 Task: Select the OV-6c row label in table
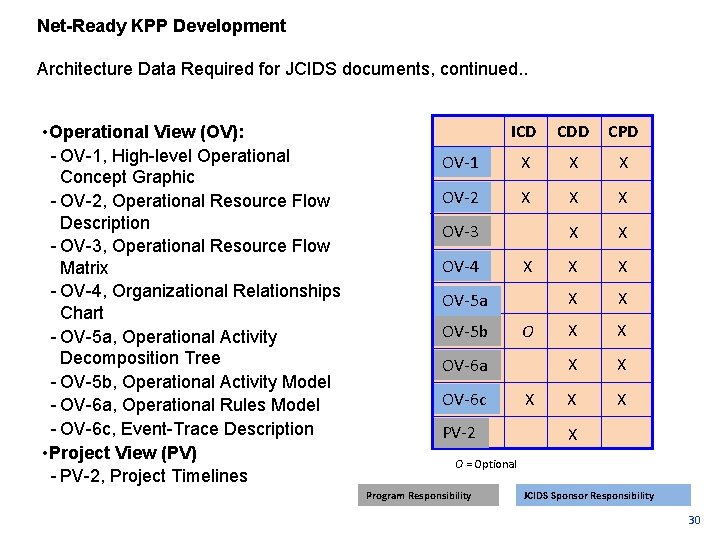[x=467, y=399]
